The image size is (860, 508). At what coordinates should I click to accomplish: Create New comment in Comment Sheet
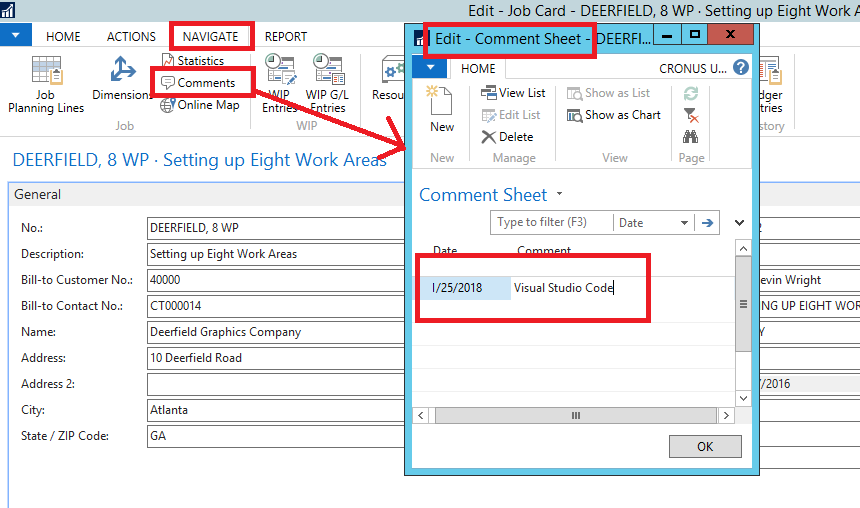coord(442,109)
